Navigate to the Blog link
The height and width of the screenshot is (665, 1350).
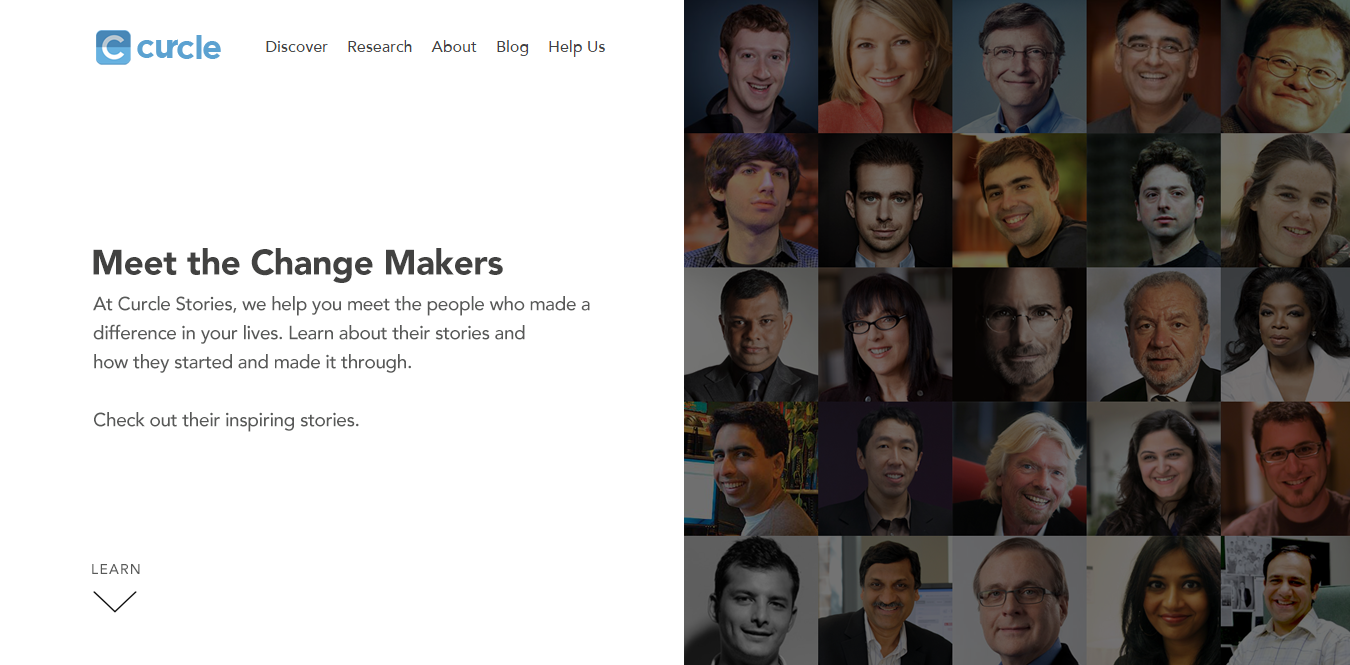coord(512,47)
